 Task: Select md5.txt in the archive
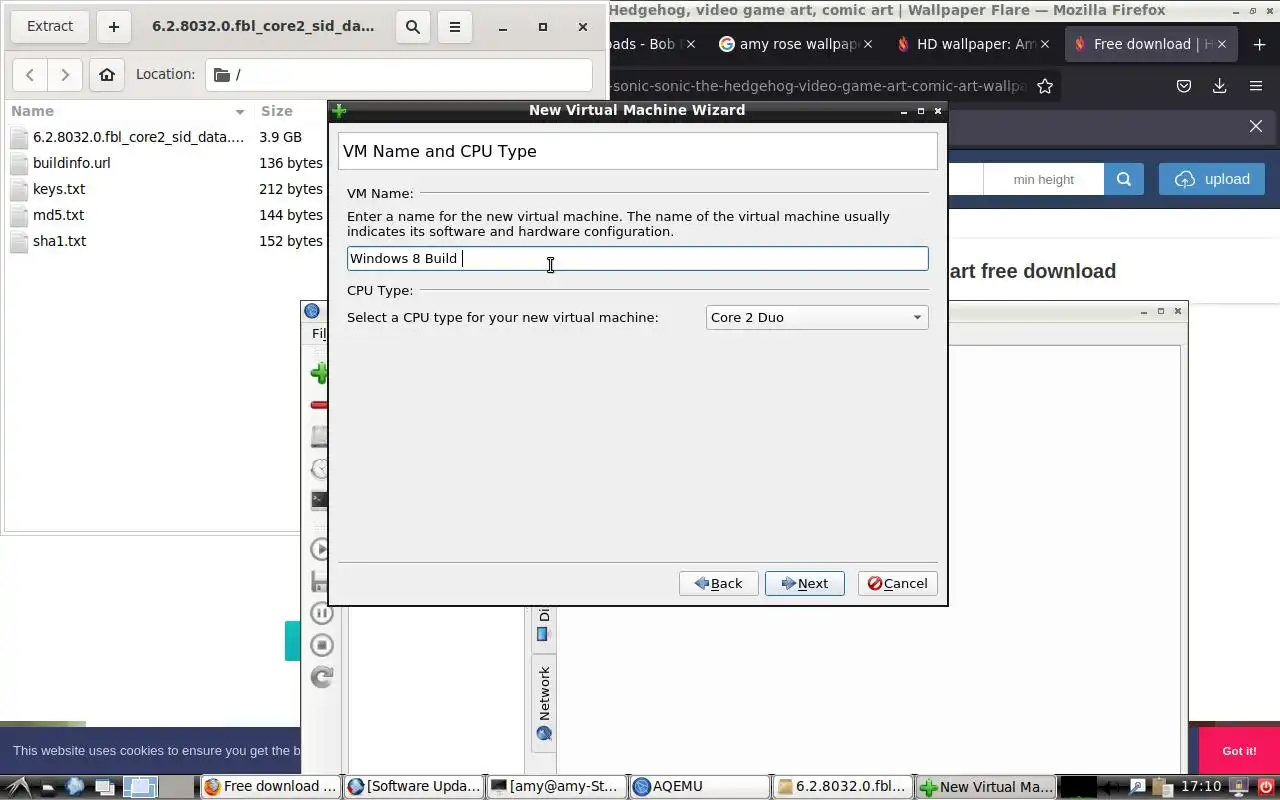click(58, 215)
